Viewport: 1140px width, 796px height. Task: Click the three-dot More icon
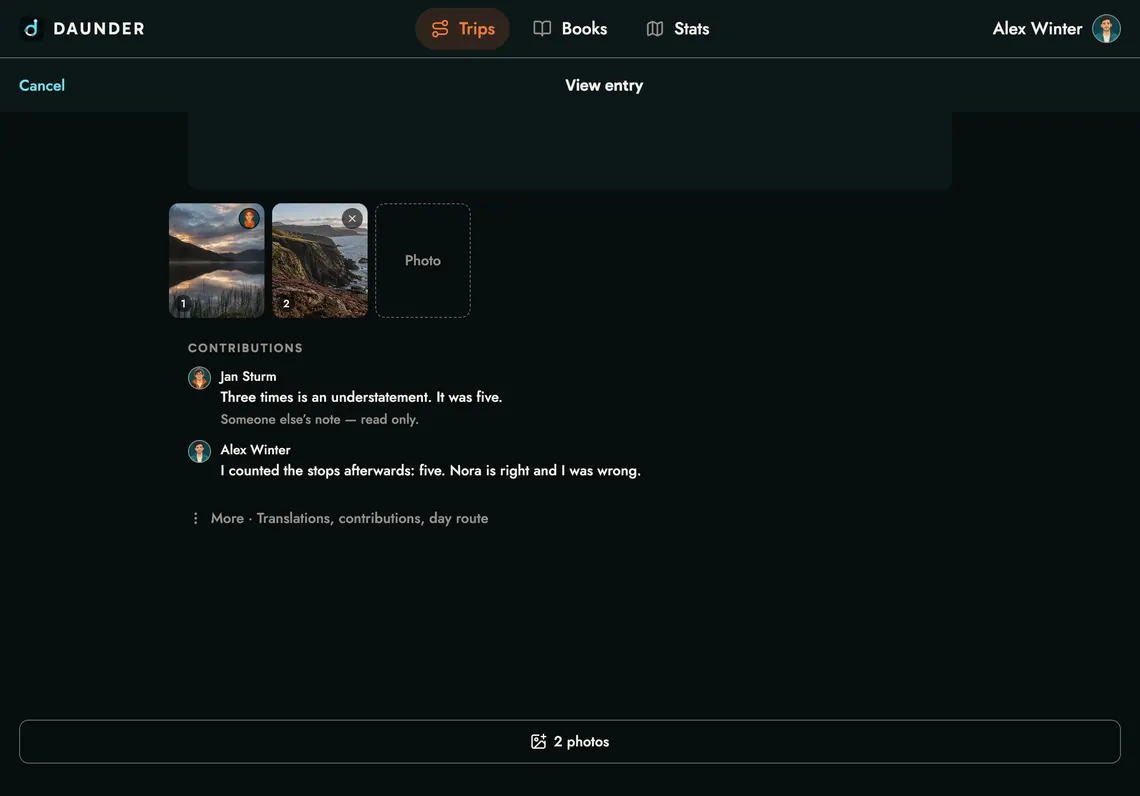195,518
